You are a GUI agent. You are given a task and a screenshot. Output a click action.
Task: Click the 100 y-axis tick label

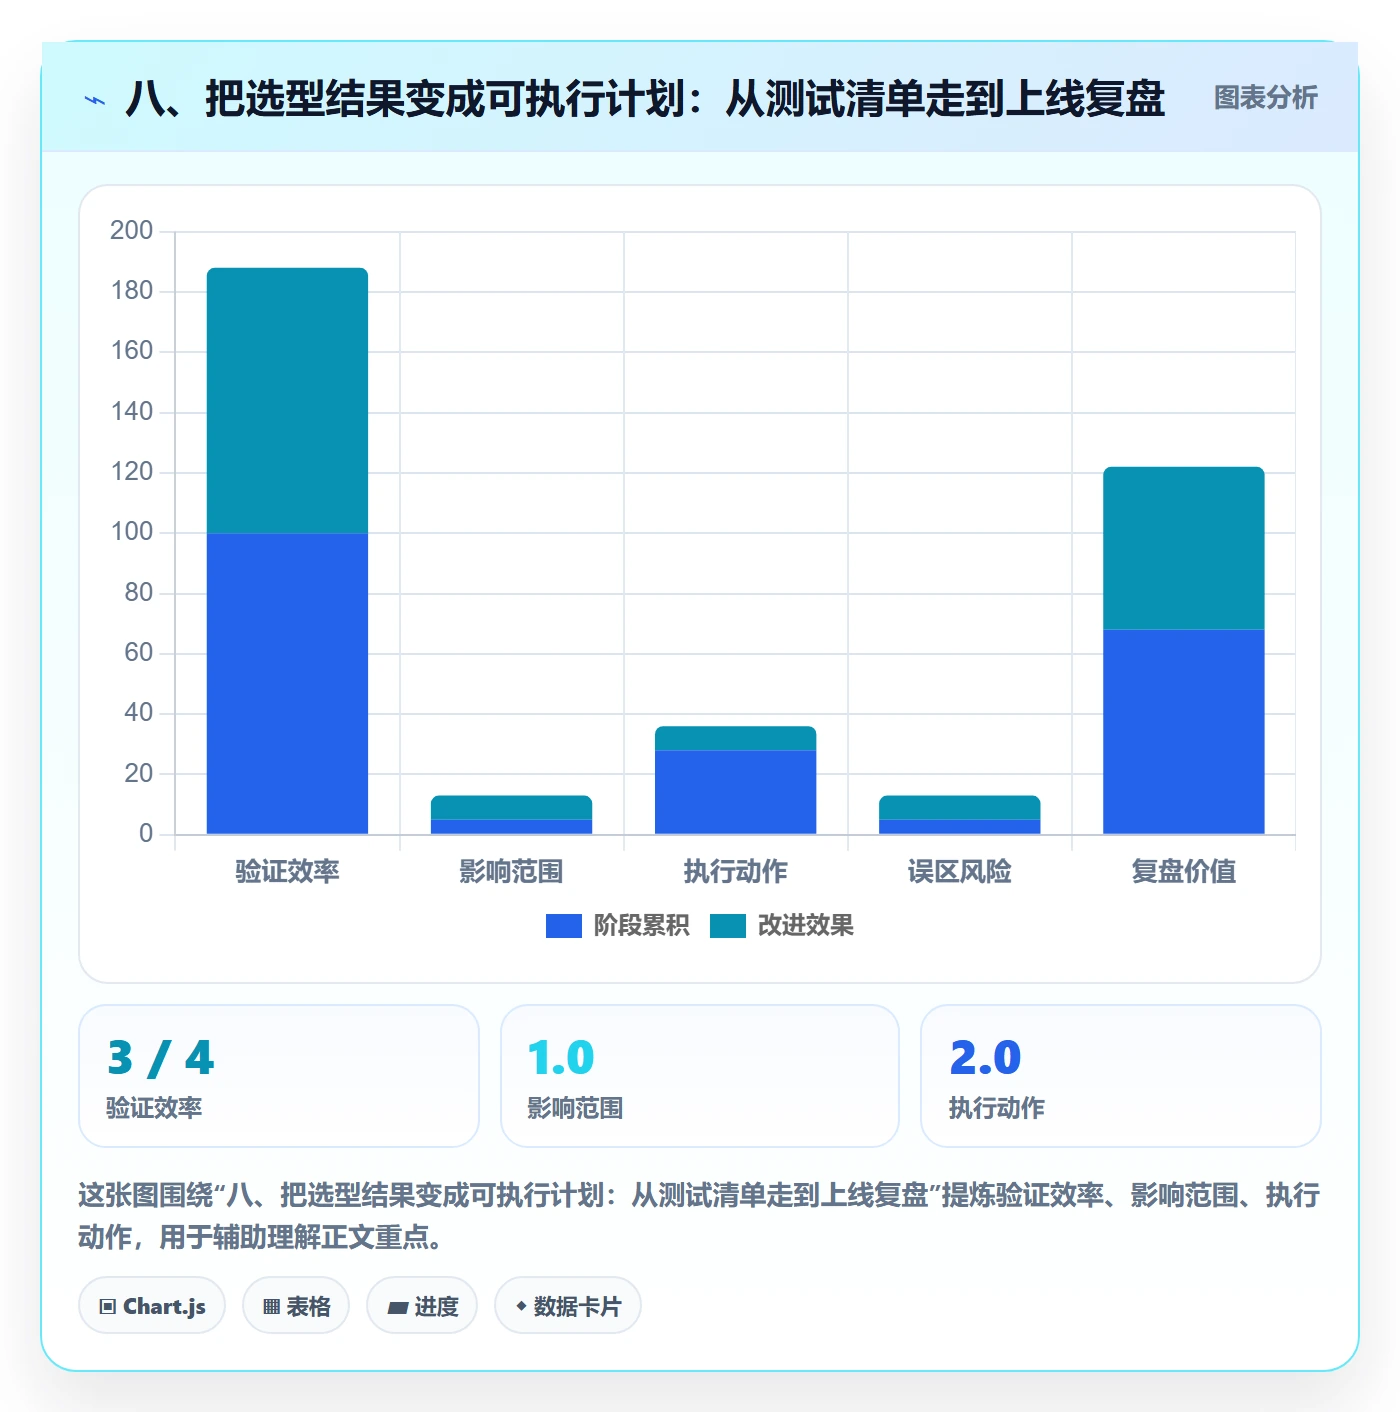[132, 532]
